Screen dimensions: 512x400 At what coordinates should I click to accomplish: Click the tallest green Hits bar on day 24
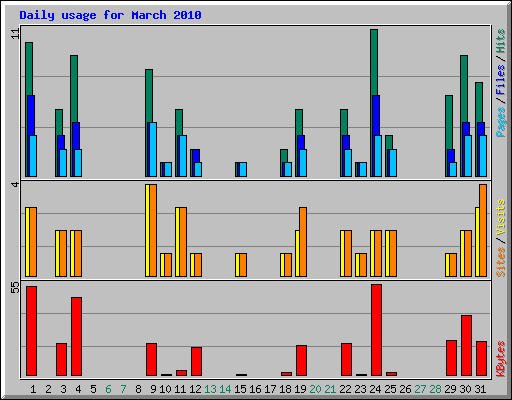374,62
